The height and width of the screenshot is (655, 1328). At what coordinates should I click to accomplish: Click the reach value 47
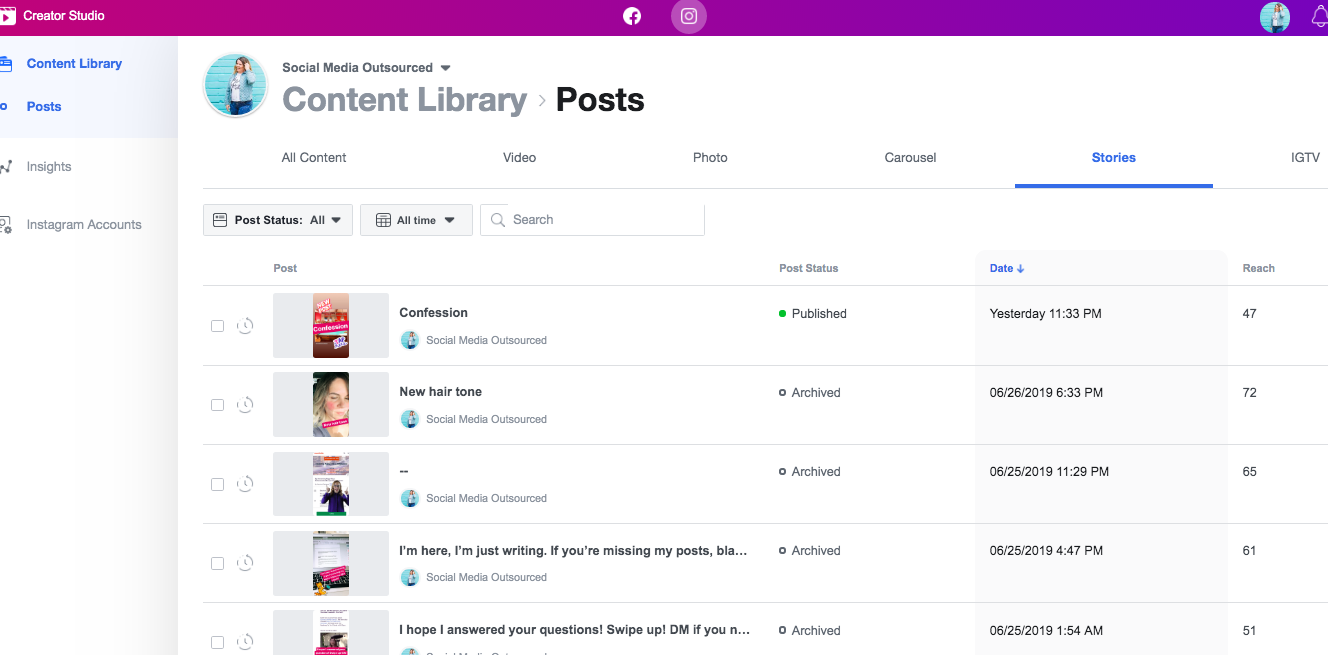pyautogui.click(x=1249, y=314)
